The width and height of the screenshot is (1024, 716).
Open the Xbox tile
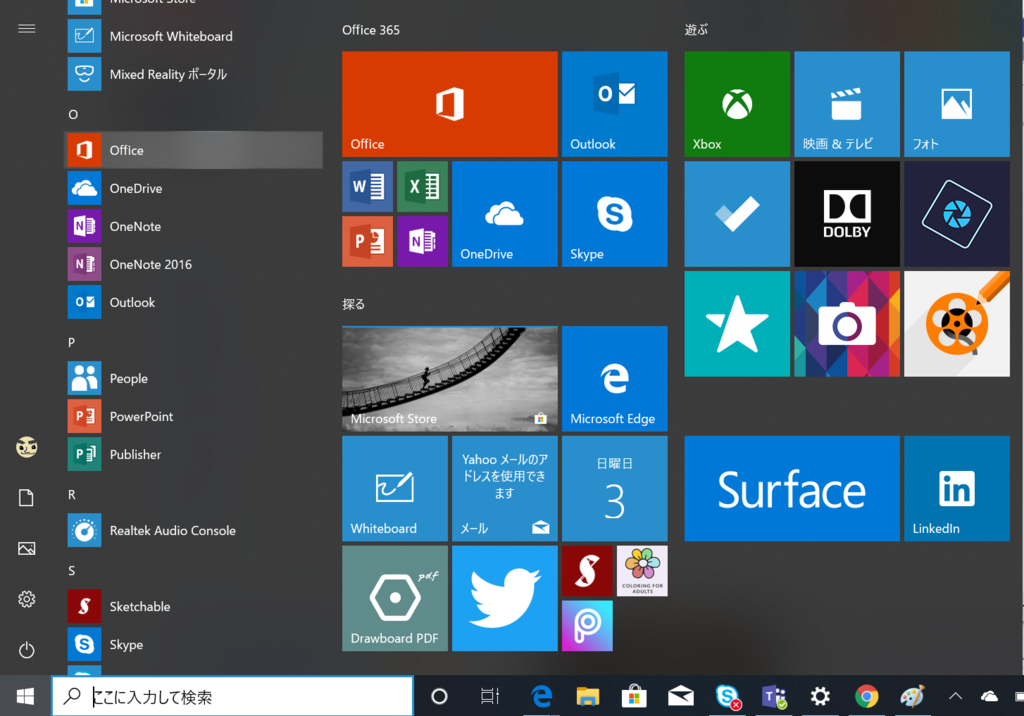tap(737, 104)
